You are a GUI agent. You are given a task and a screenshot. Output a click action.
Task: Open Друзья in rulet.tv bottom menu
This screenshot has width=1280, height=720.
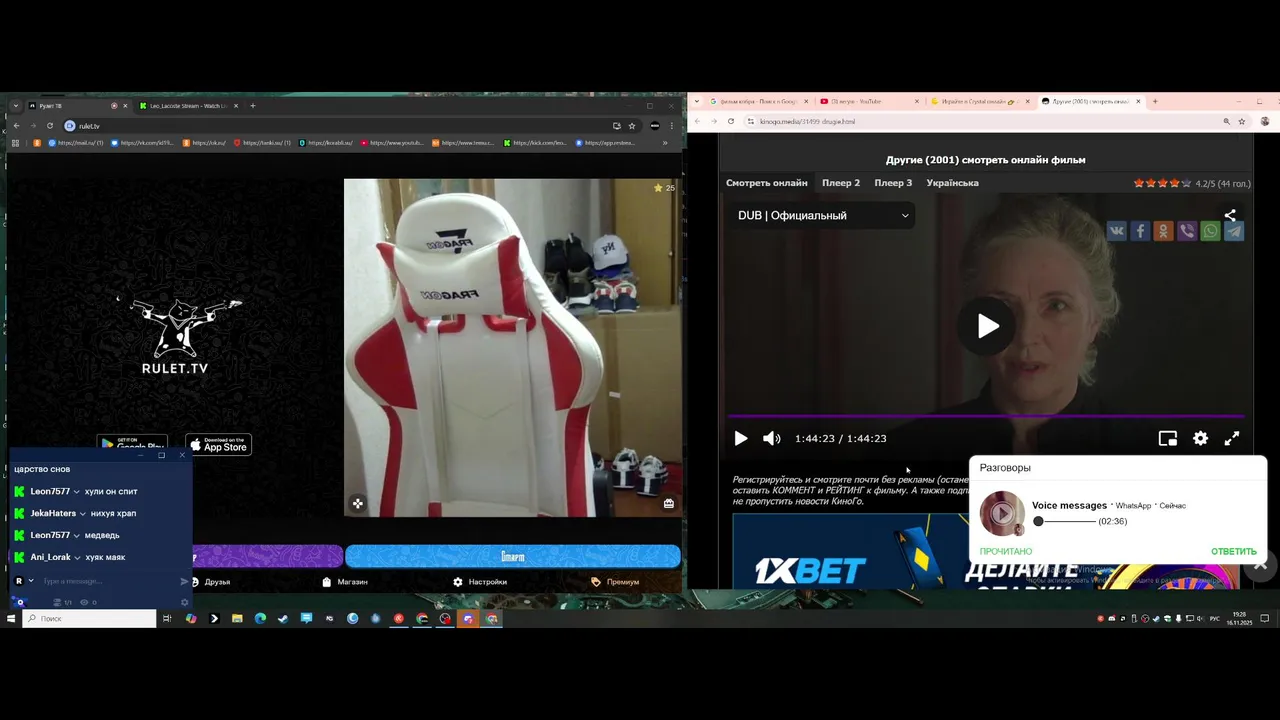point(210,581)
